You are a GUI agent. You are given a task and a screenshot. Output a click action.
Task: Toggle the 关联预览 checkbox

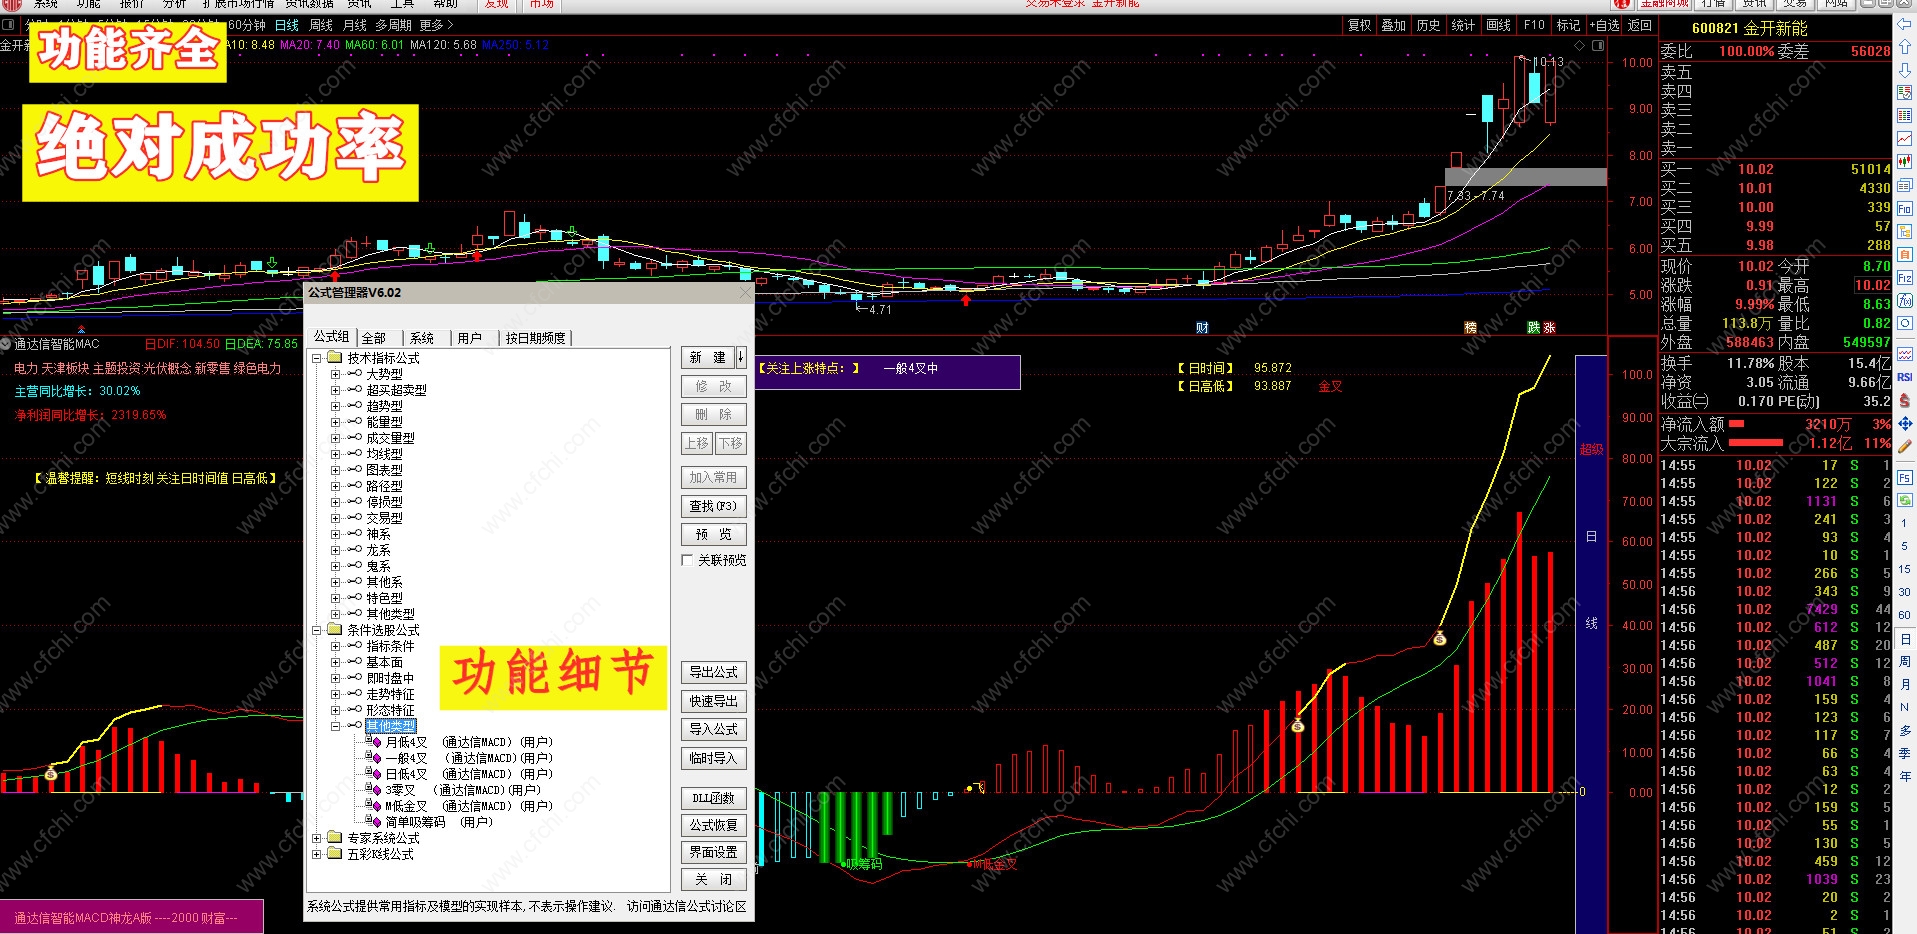pyautogui.click(x=687, y=560)
